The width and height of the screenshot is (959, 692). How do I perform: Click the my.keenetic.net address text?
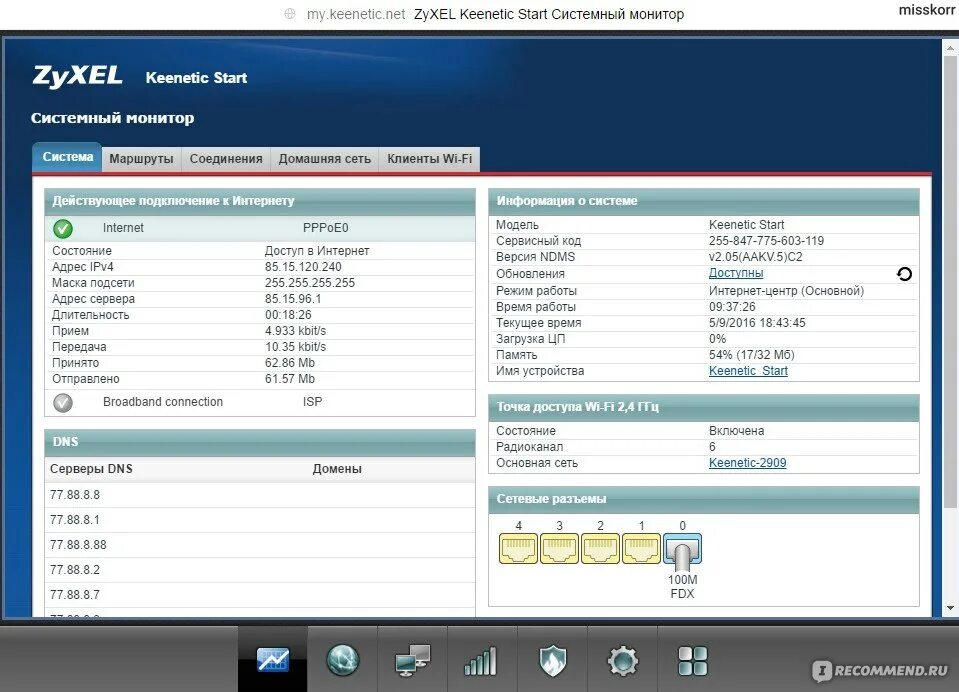pos(356,14)
